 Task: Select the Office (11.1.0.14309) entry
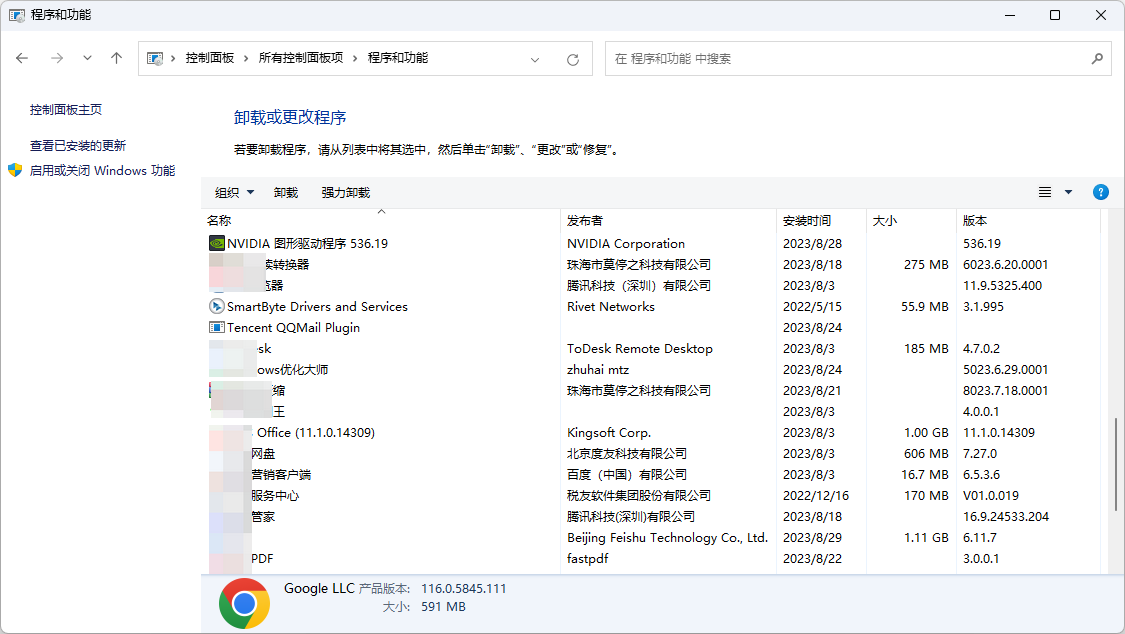(x=316, y=433)
